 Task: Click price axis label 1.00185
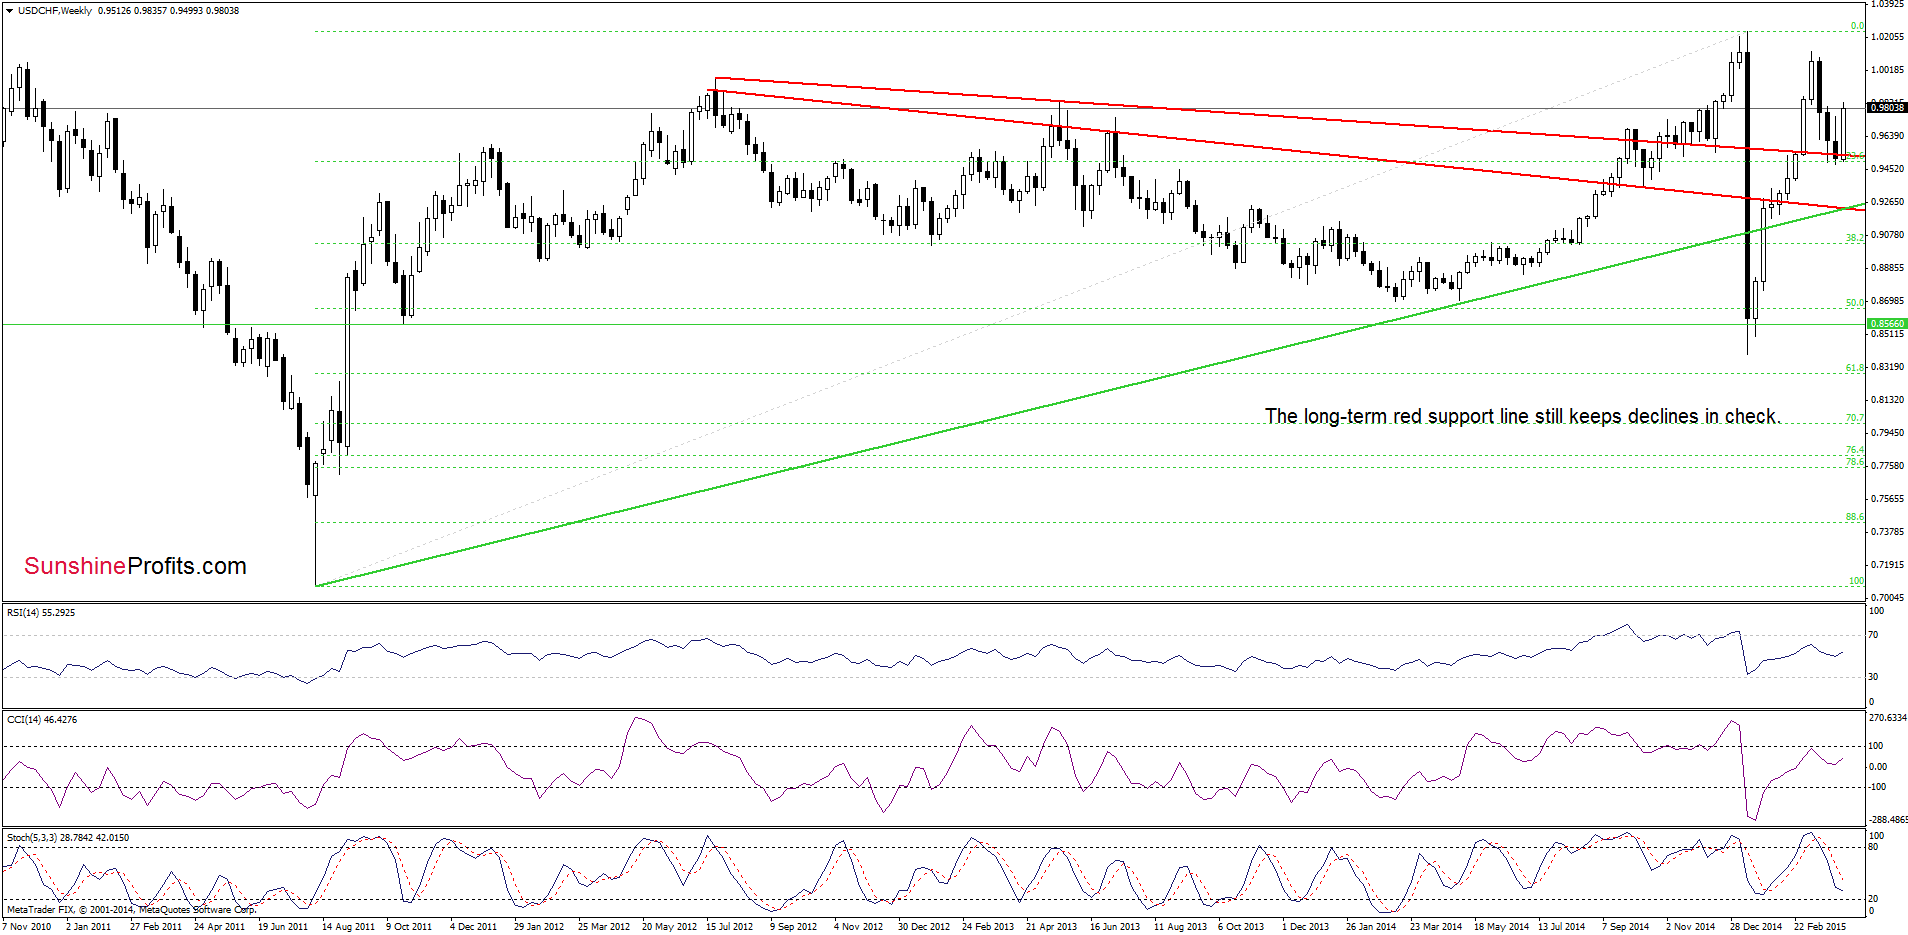(x=1887, y=70)
